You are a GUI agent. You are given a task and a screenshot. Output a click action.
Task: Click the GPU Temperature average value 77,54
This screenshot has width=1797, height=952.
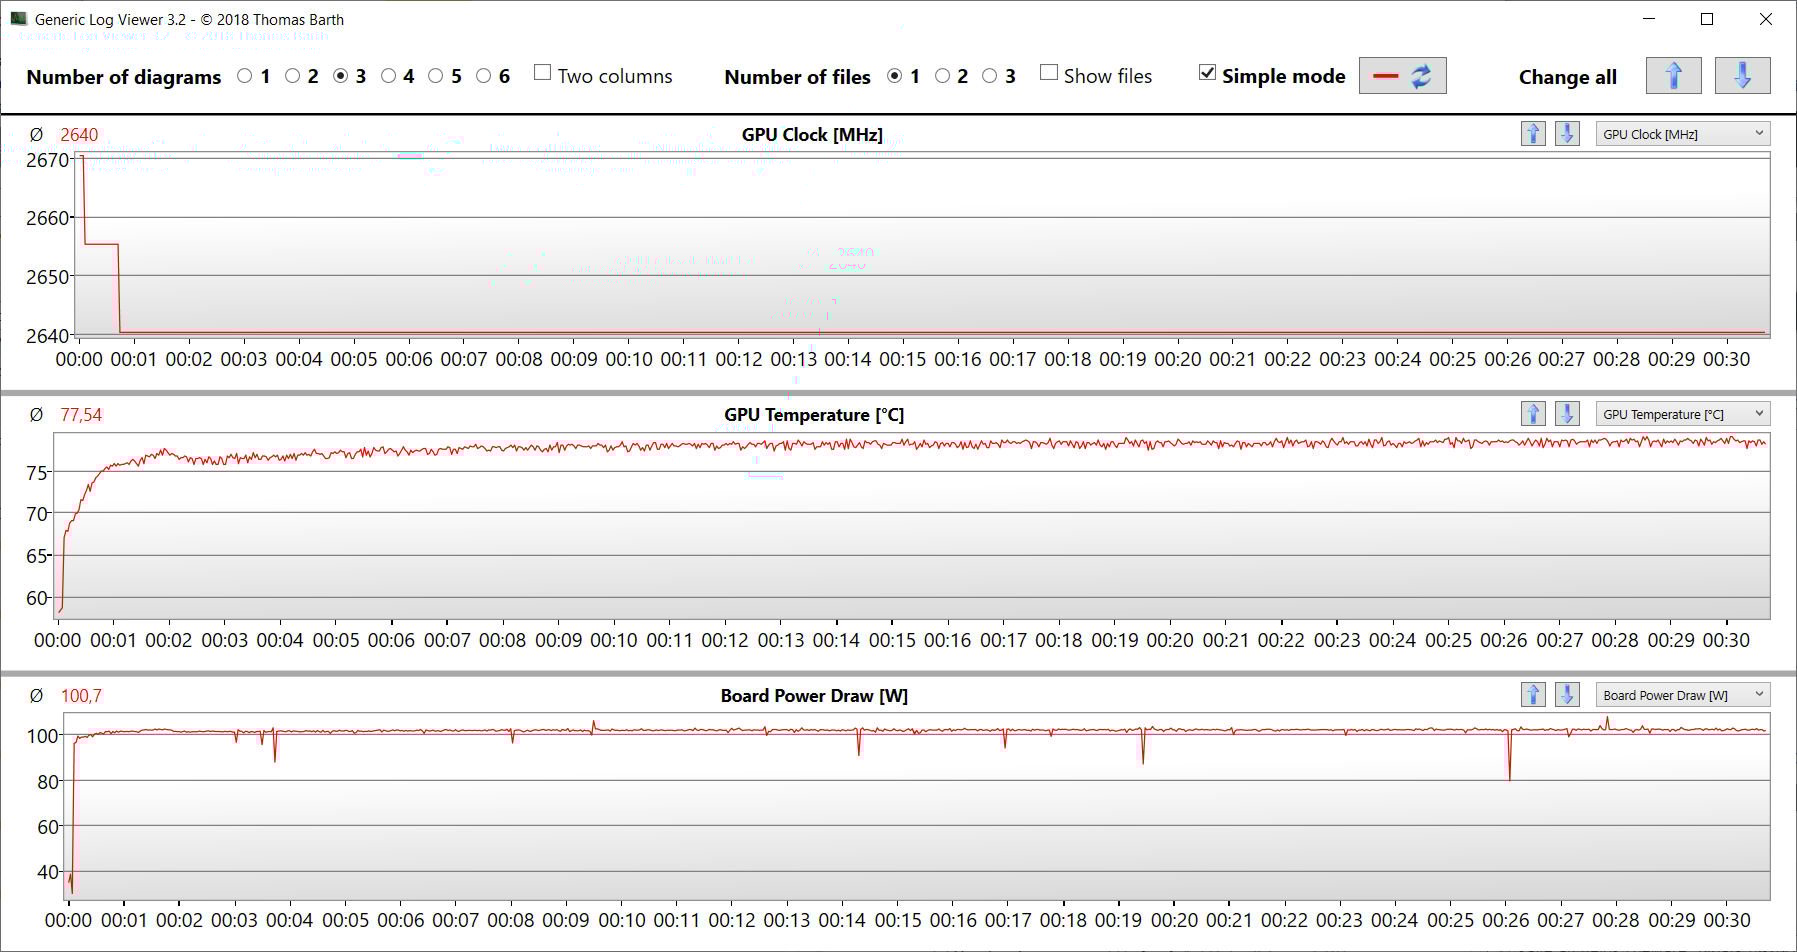click(81, 415)
